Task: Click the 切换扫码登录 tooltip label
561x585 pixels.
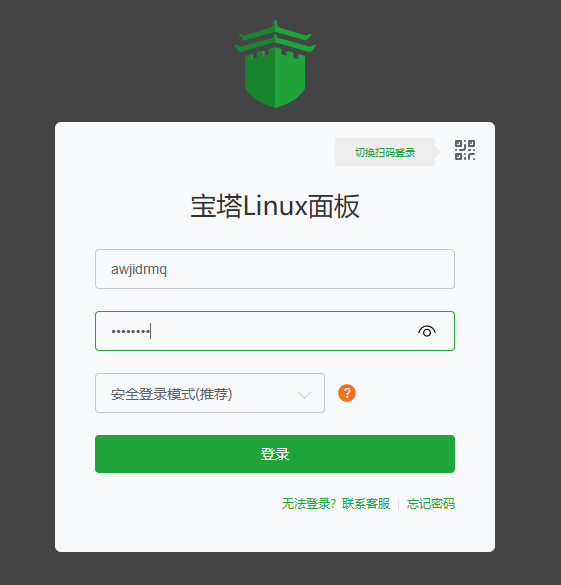Action: (385, 152)
